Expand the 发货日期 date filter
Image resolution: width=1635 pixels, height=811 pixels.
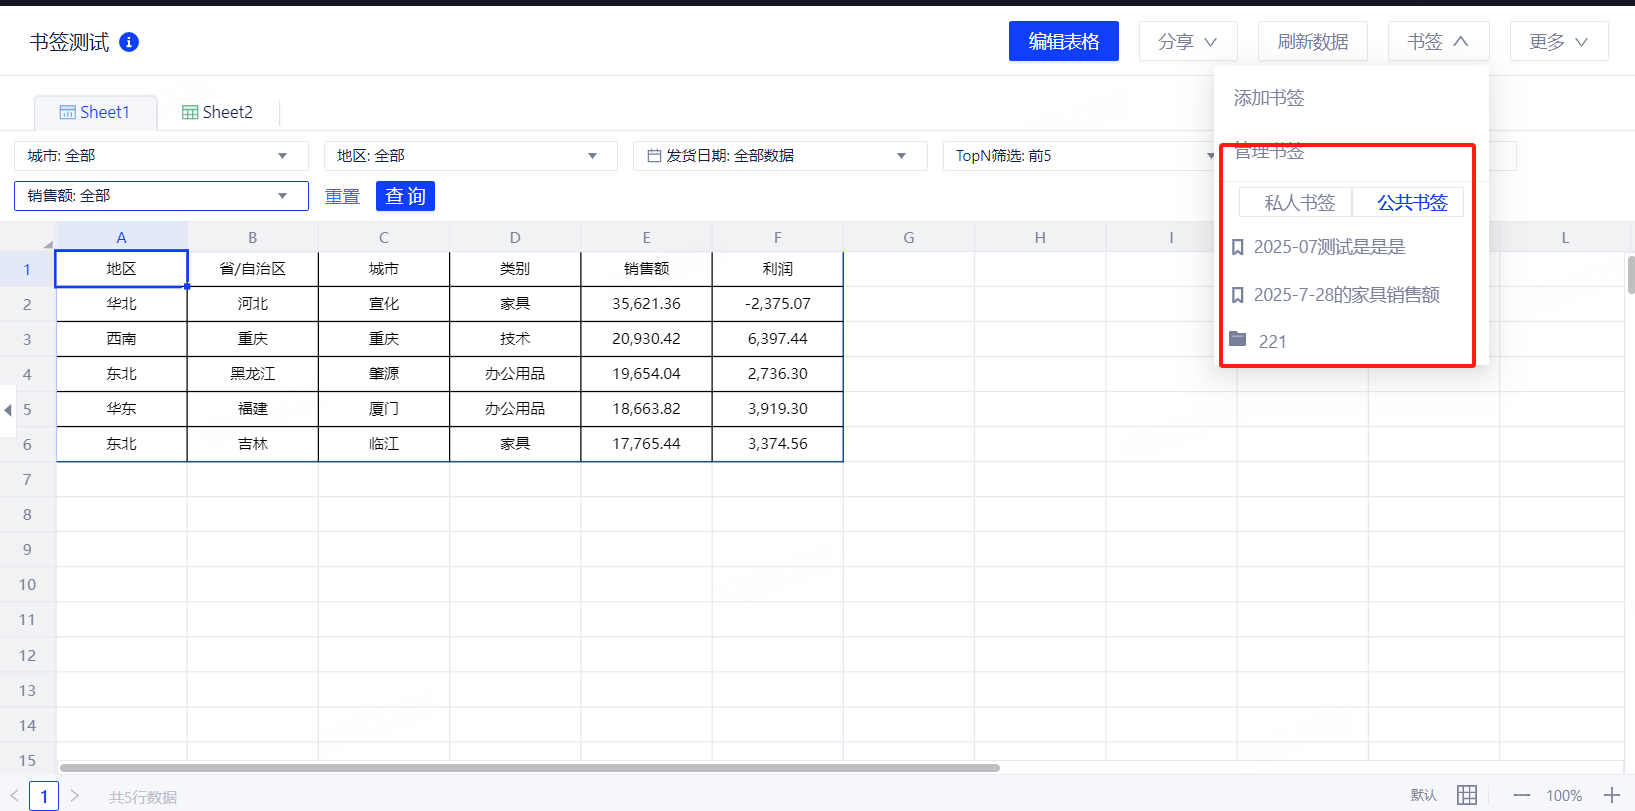pyautogui.click(x=778, y=156)
